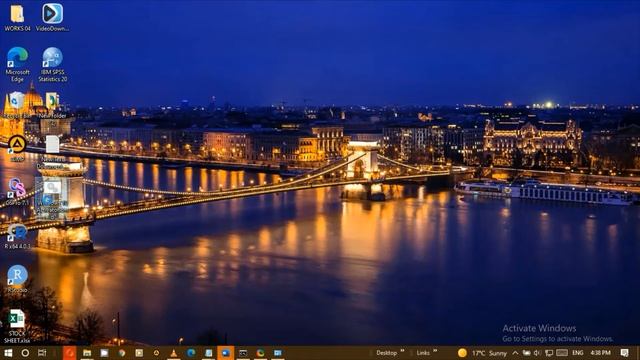The width and height of the screenshot is (640, 360).
Task: Open the touch keyboard tray icon
Action: pos(562,353)
